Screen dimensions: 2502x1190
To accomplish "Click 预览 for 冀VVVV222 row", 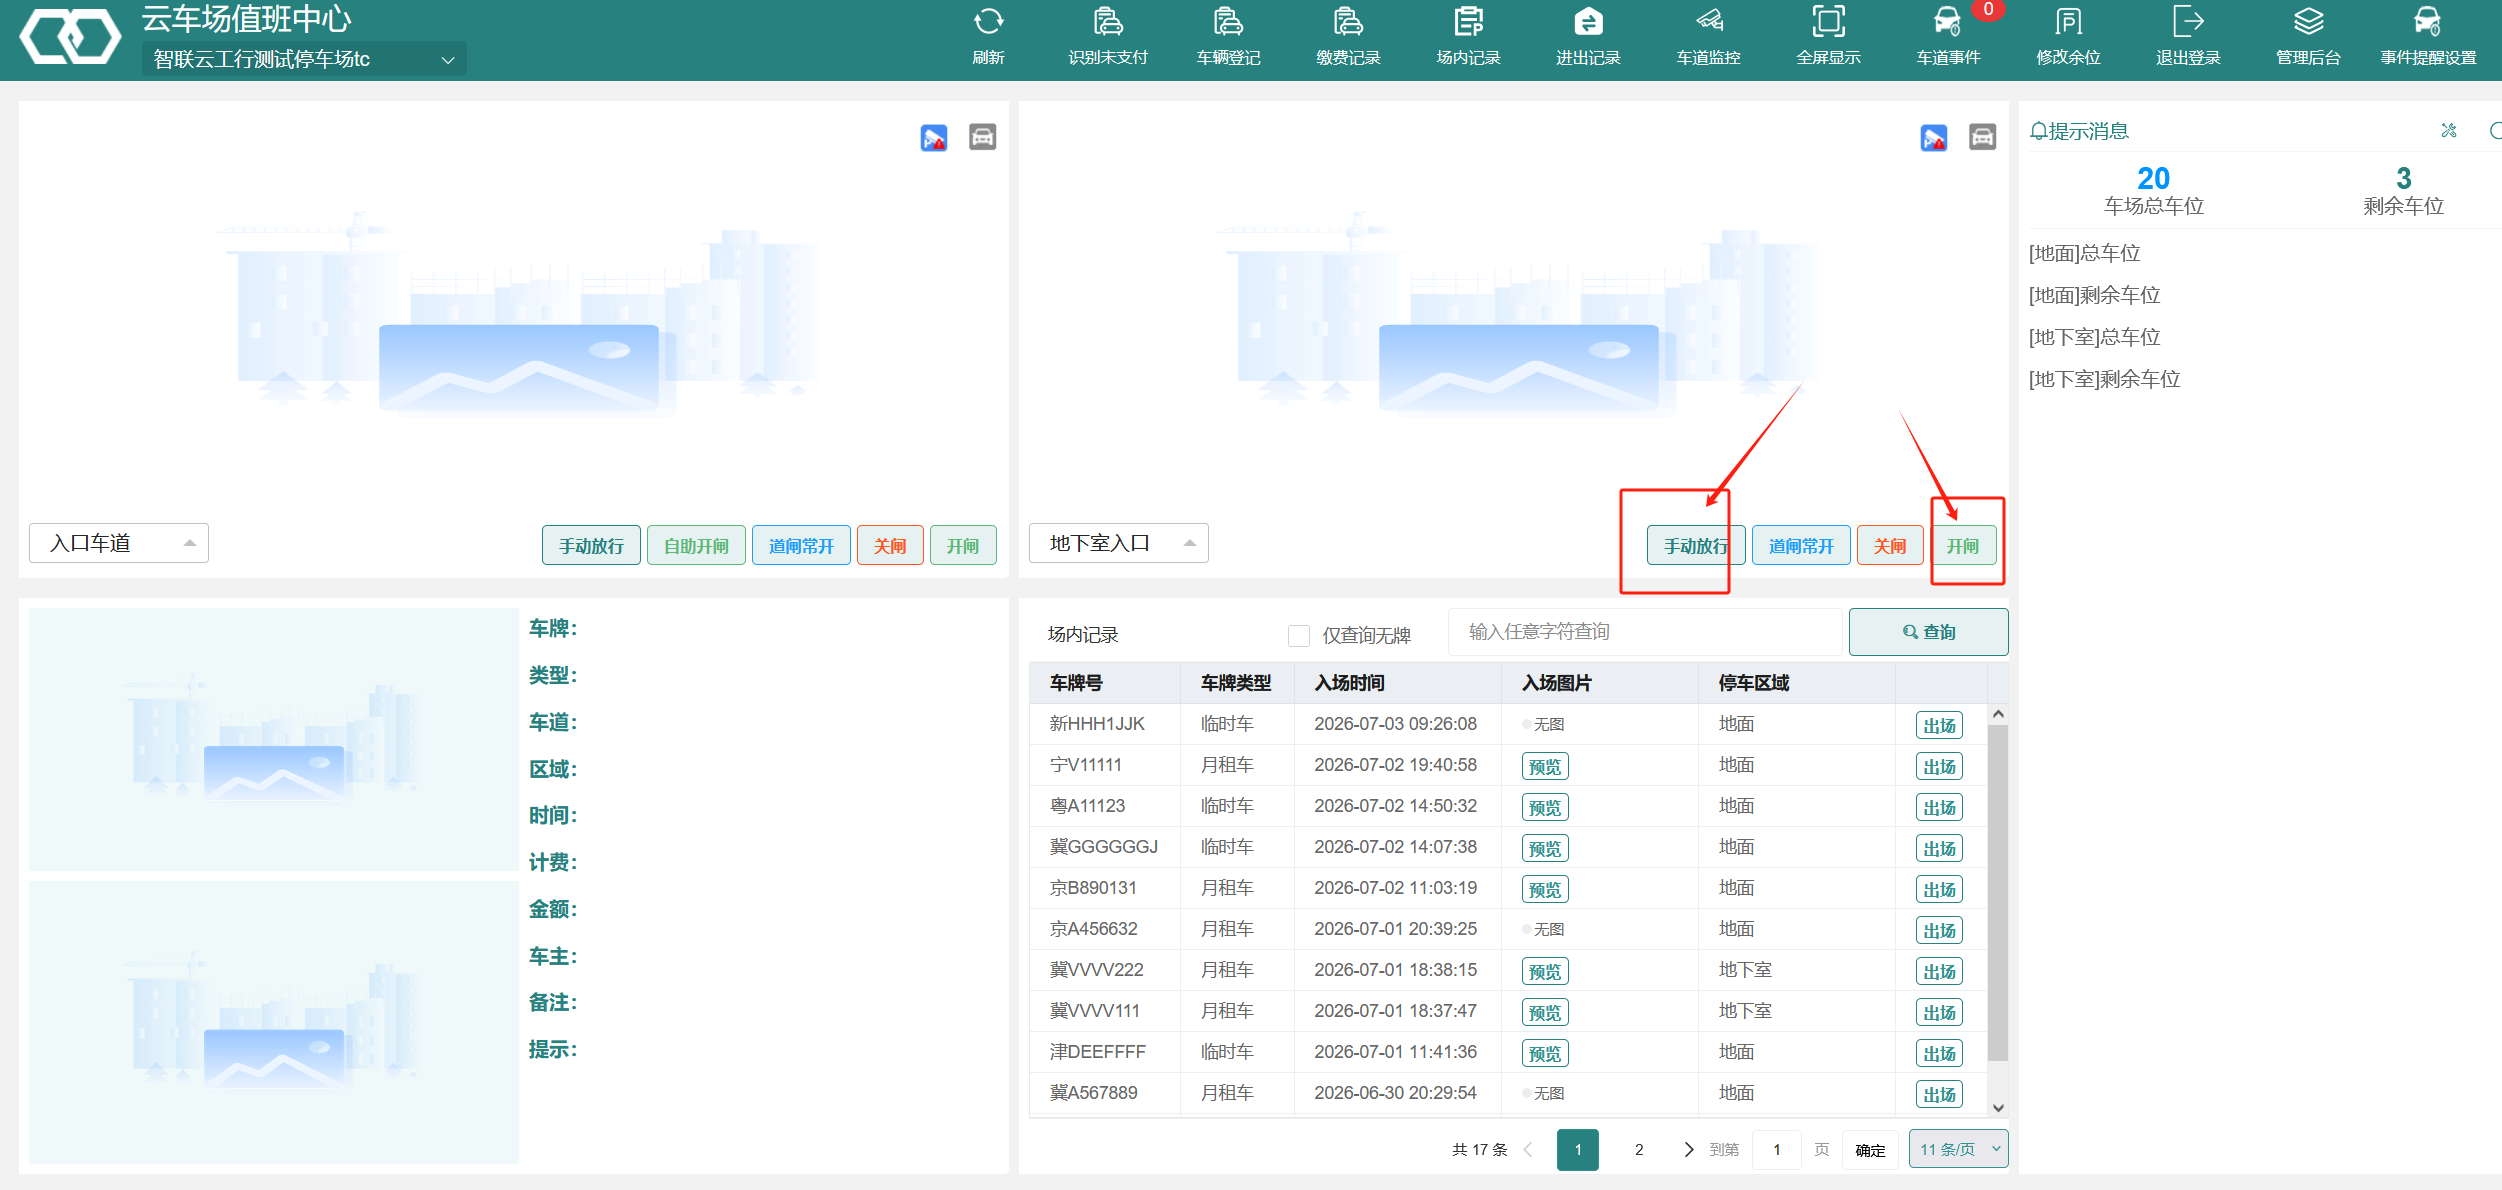I will (1545, 971).
